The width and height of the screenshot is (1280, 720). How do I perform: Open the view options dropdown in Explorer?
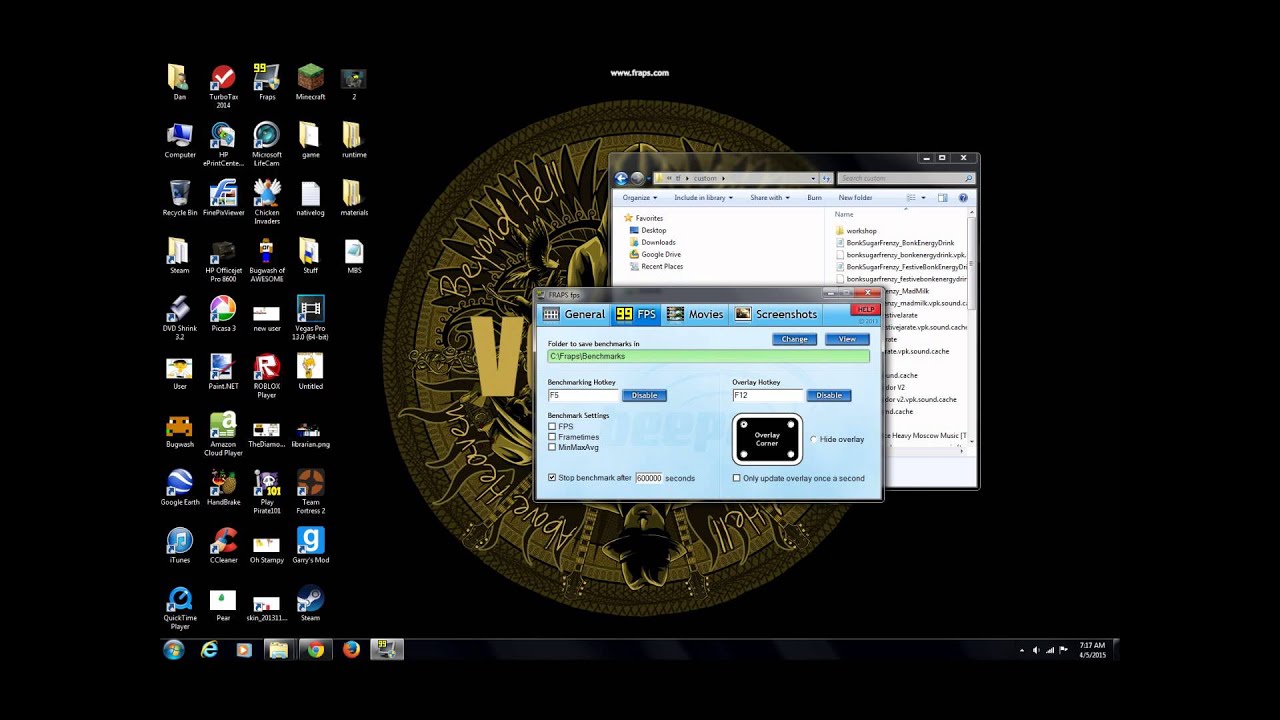point(923,198)
